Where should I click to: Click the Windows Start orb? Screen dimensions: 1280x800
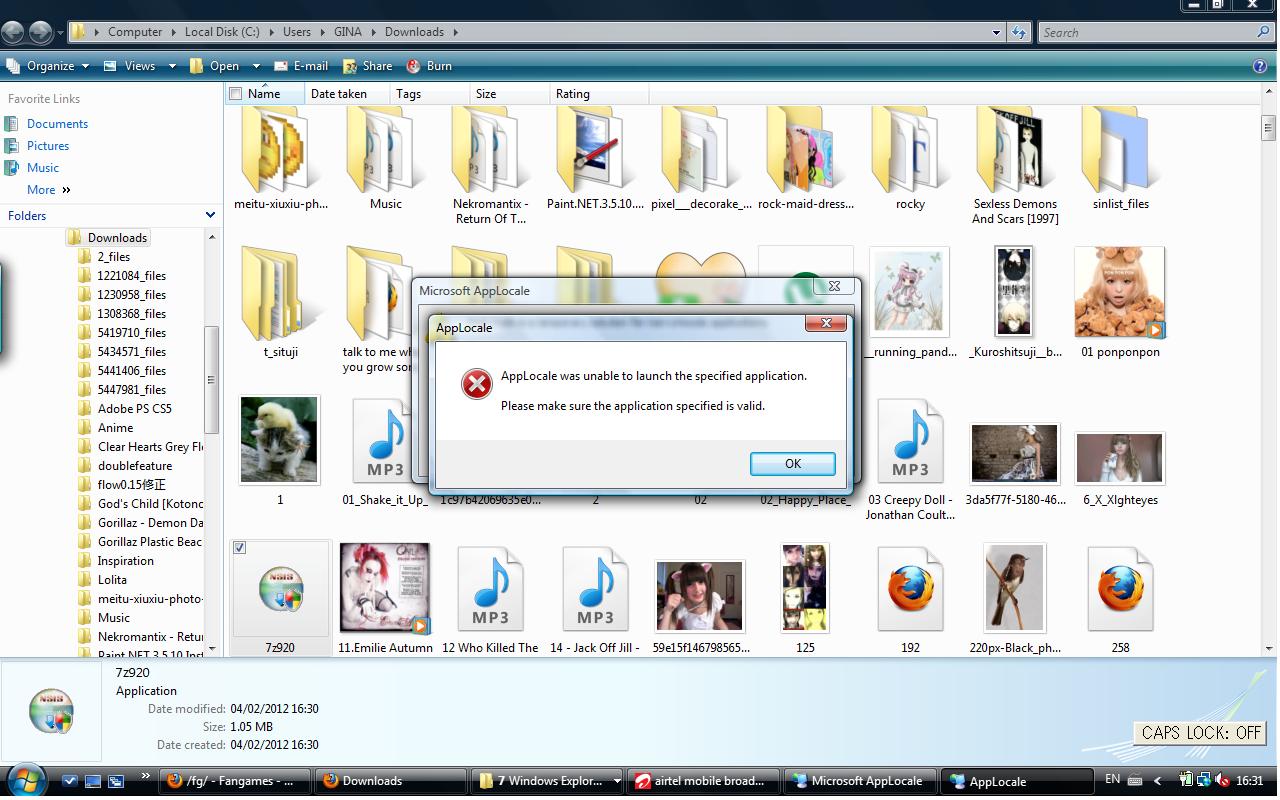[27, 780]
